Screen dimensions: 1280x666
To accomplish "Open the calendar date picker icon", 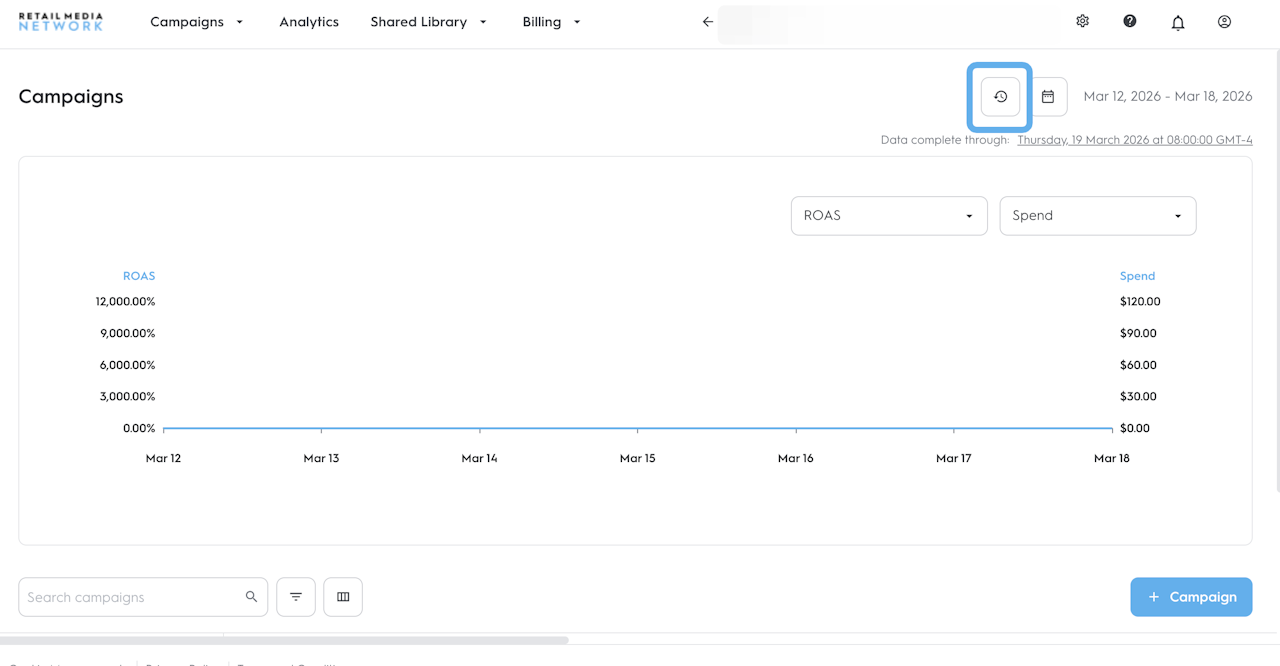I will (1048, 97).
